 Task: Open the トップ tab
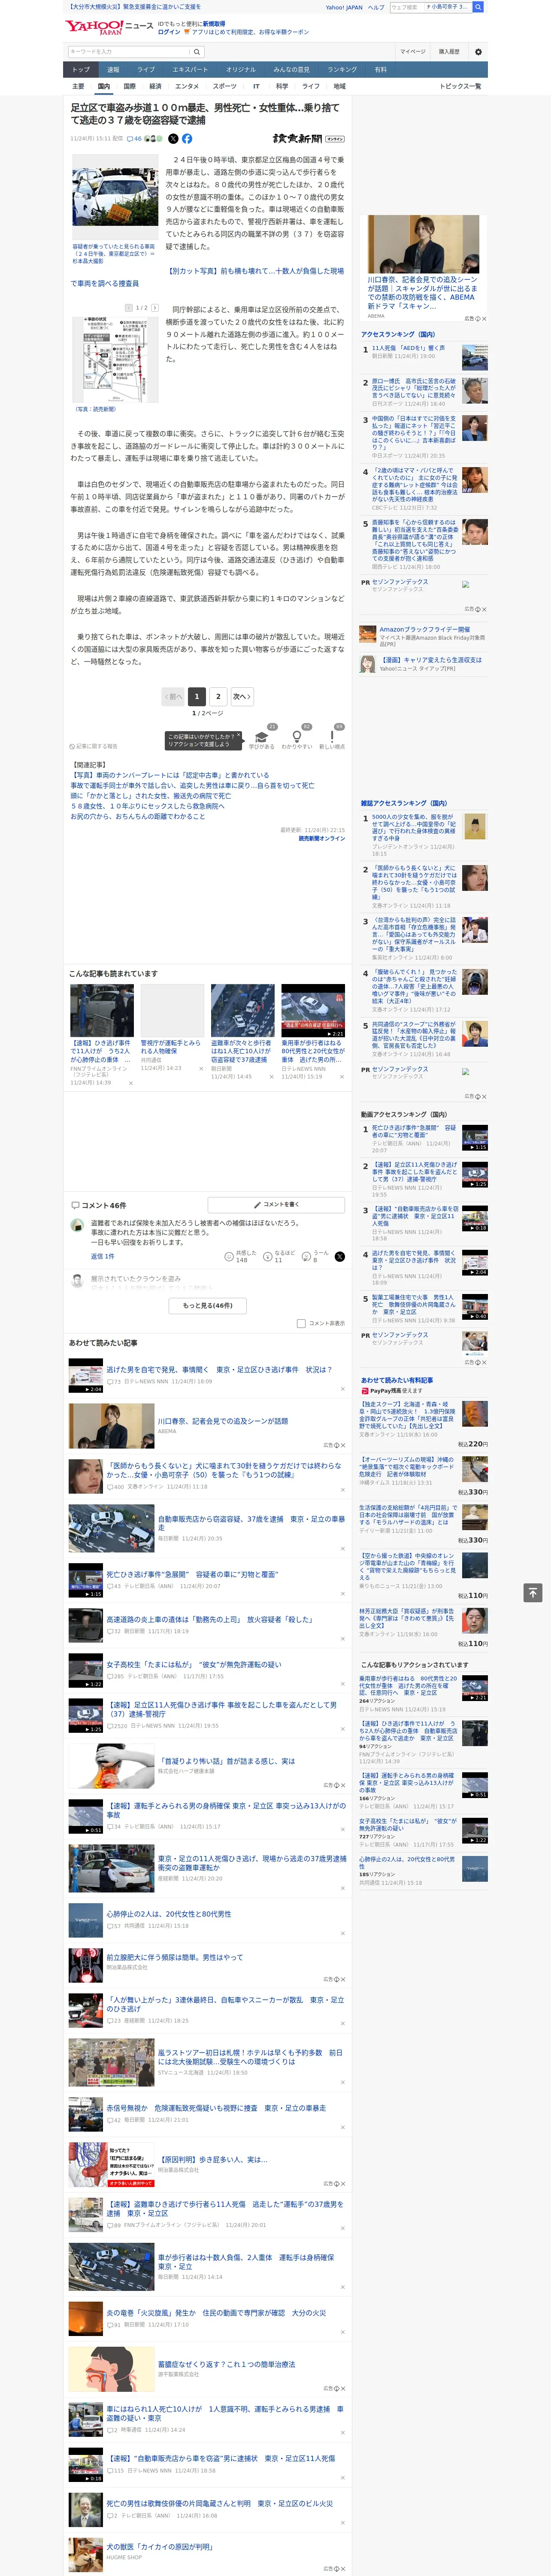pyautogui.click(x=81, y=70)
